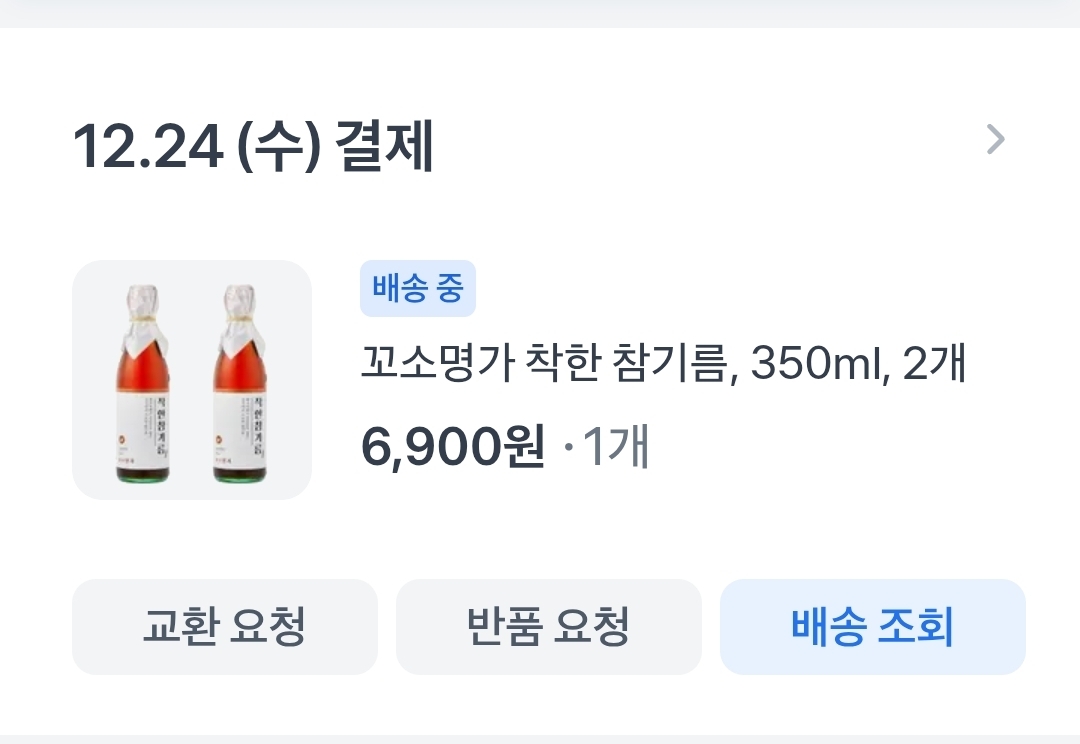Viewport: 1080px width, 744px height.
Task: Tap the gray divider bar above the order card
Action: coord(540,14)
